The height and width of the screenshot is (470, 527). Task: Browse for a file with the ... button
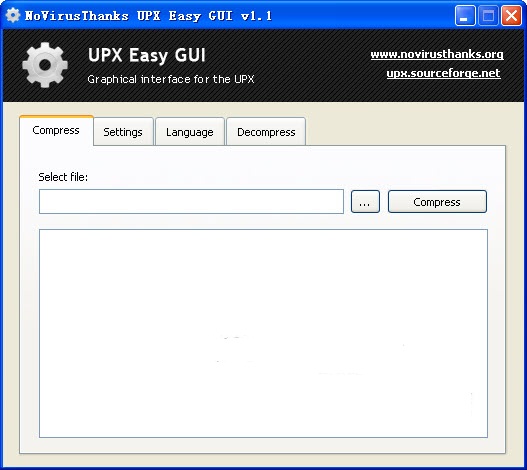pos(365,202)
